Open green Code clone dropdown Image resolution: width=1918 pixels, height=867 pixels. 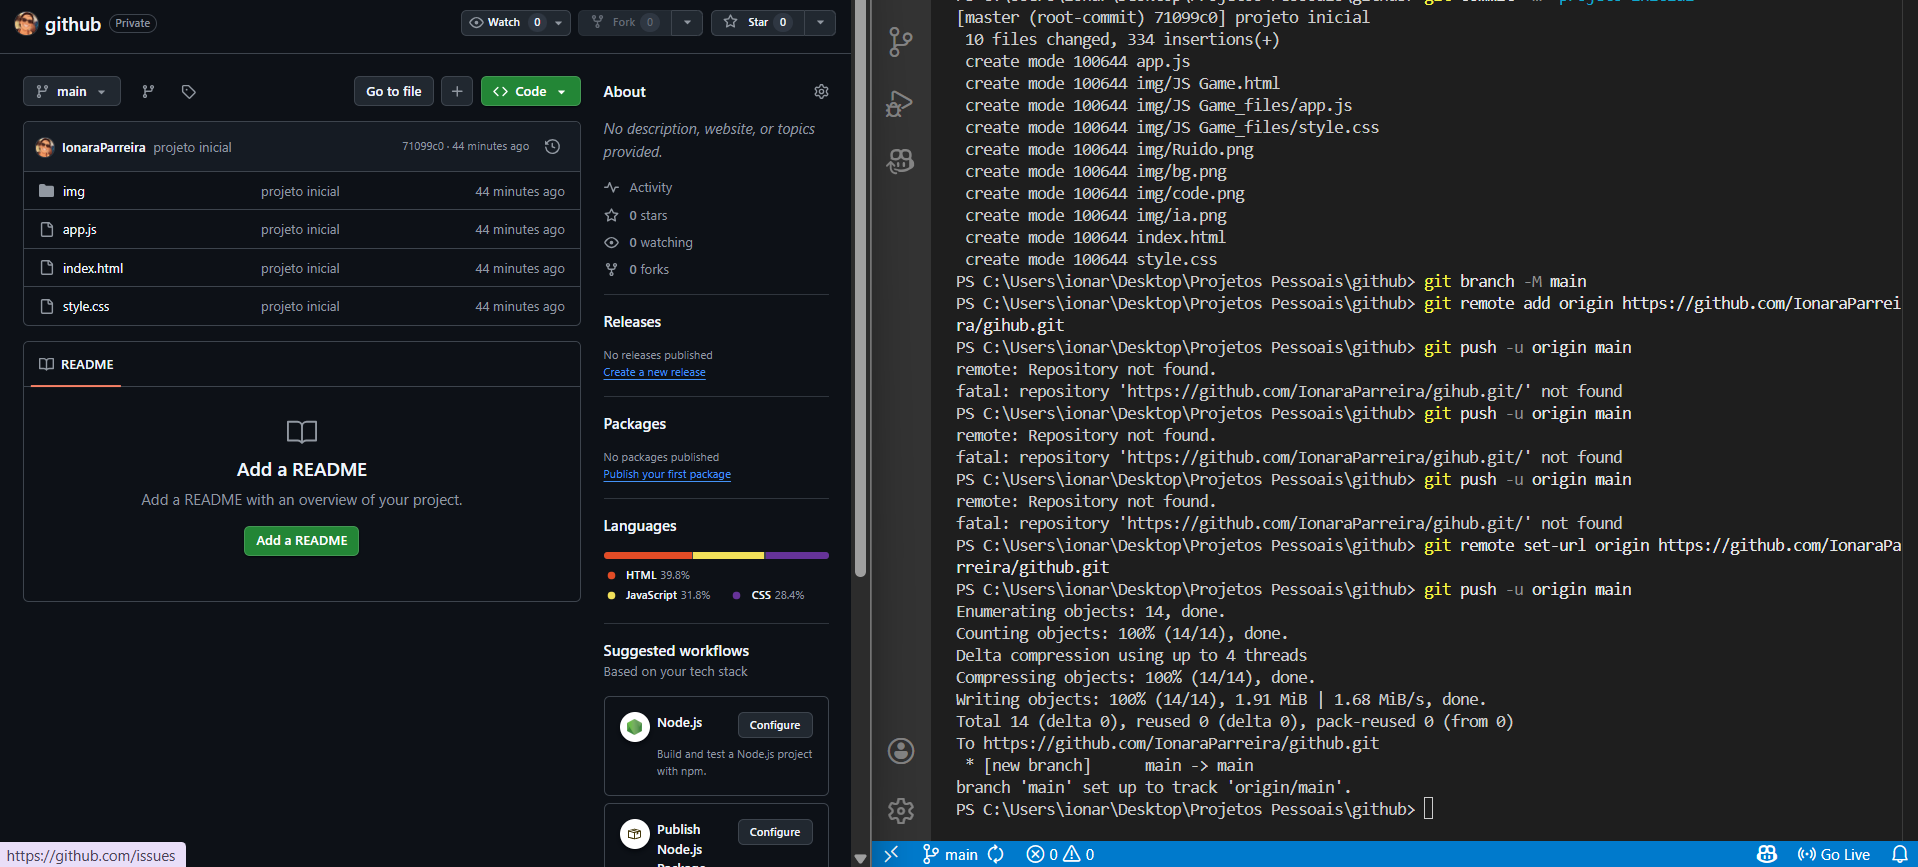point(531,91)
